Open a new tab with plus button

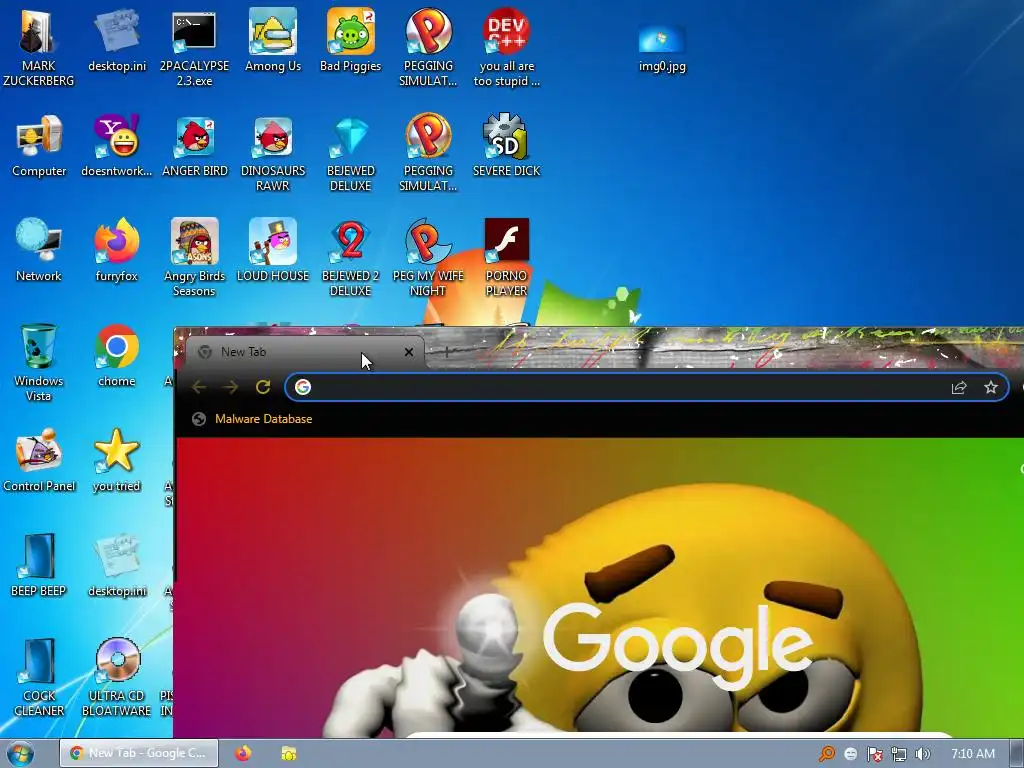[x=447, y=353]
